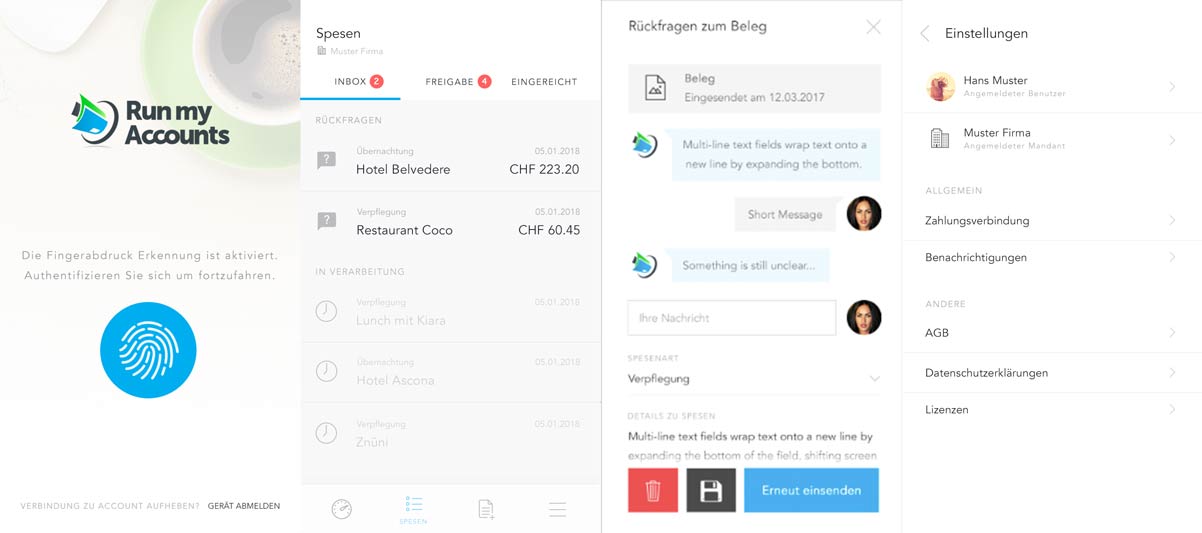Image resolution: width=1202 pixels, height=533 pixels.
Task: Click the Ihre Nachricht message field
Action: (x=731, y=318)
